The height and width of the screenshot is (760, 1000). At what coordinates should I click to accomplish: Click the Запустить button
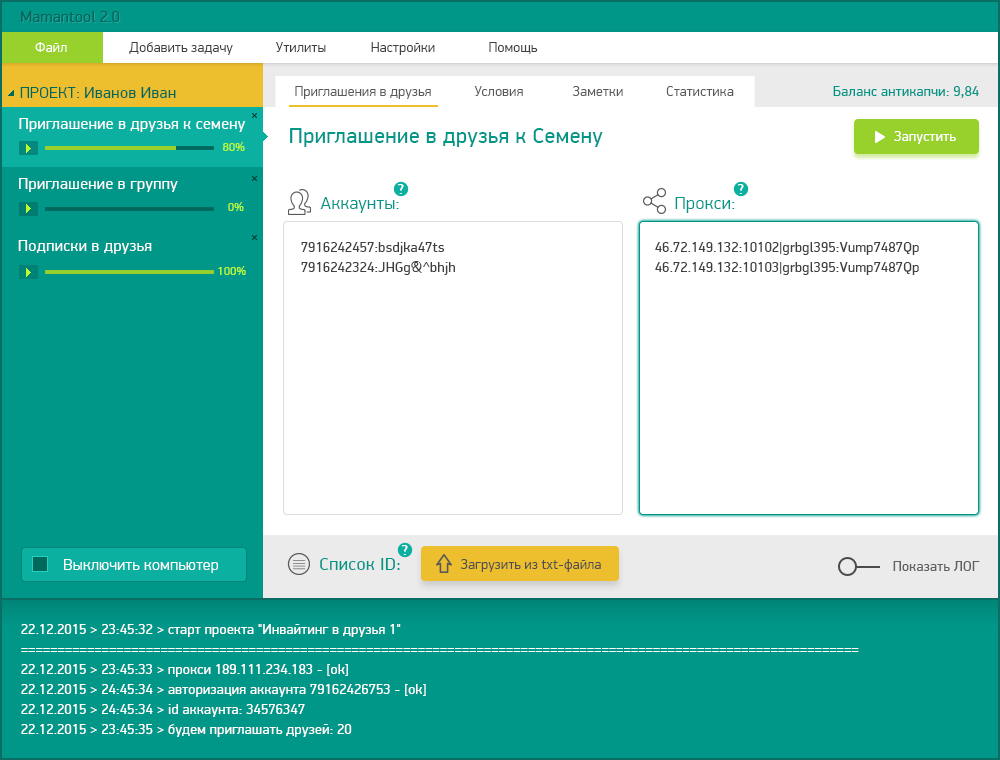916,136
